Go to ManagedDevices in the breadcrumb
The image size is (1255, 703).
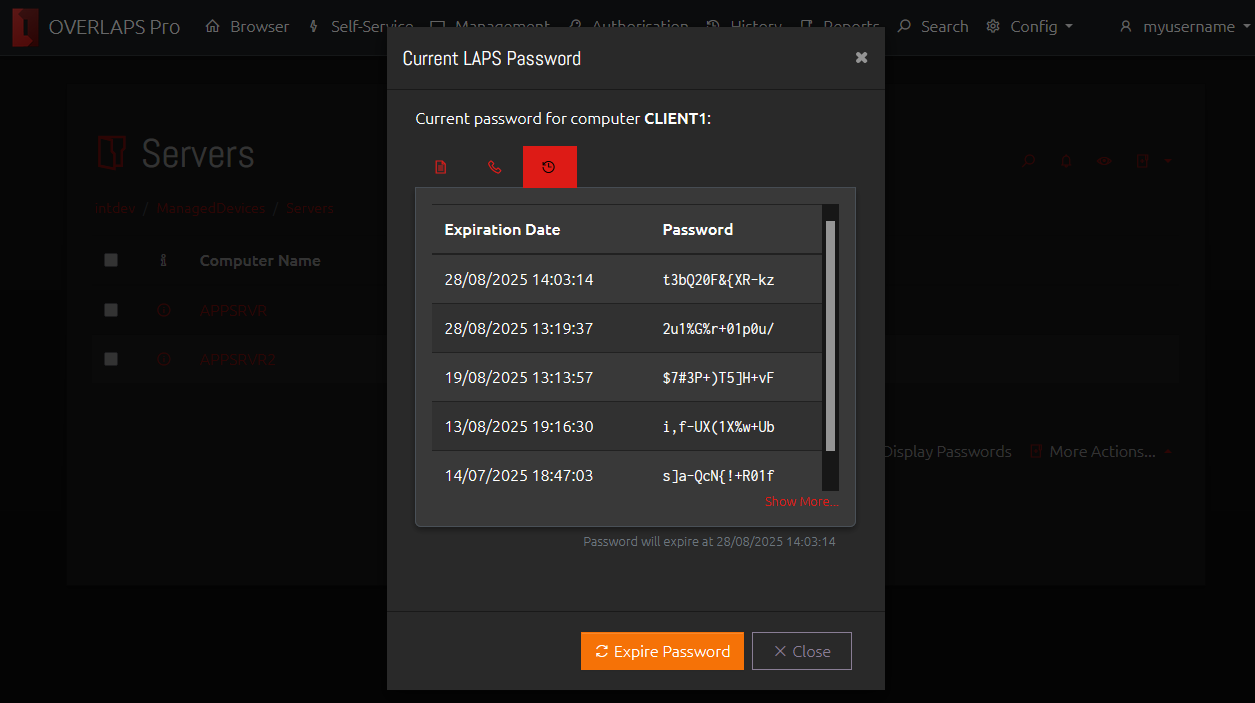pos(211,209)
